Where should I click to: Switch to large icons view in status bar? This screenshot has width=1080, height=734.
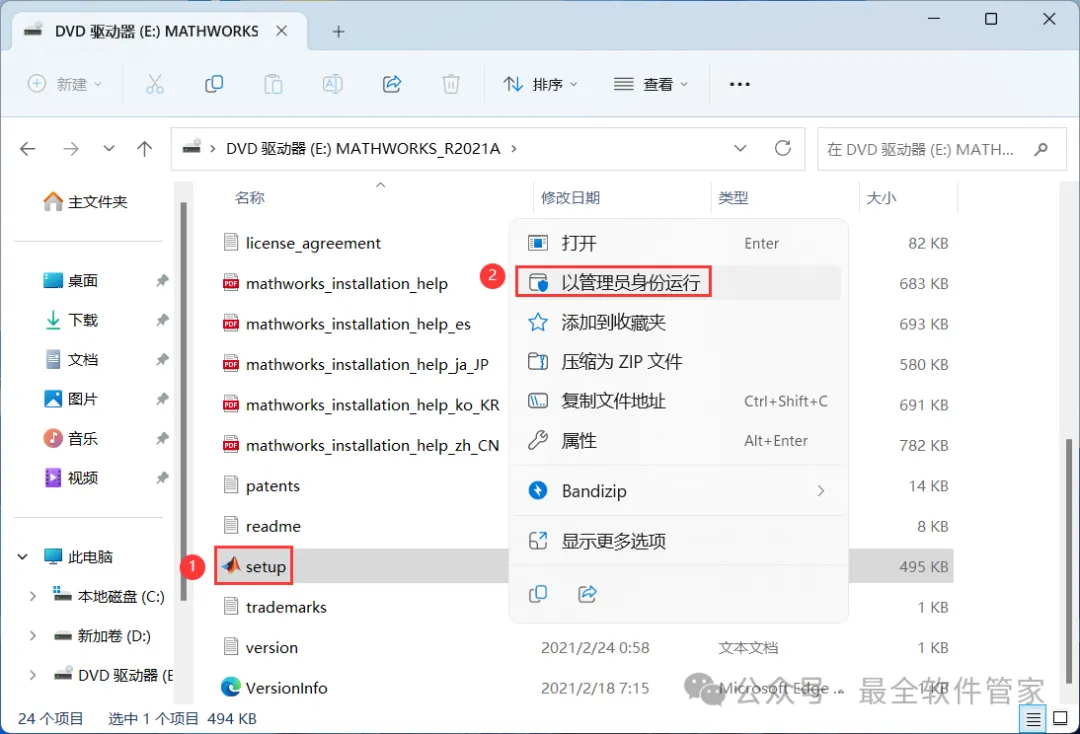(x=1061, y=720)
